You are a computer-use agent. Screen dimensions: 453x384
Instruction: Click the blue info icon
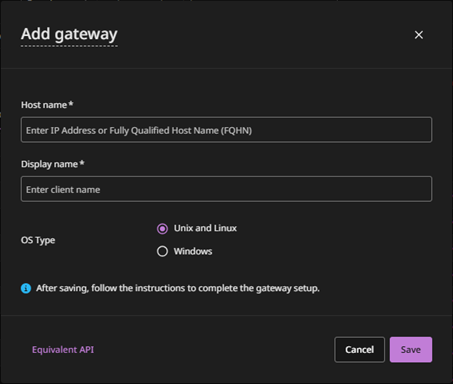pyautogui.click(x=26, y=288)
